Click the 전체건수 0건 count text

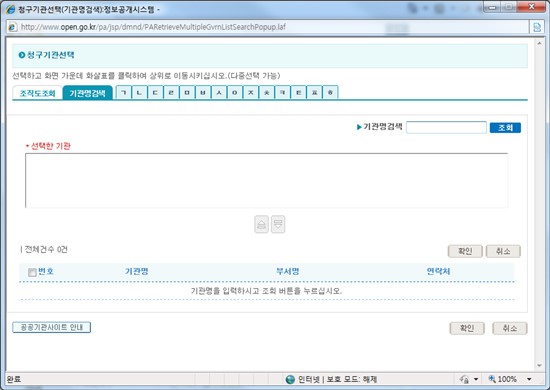click(x=46, y=250)
